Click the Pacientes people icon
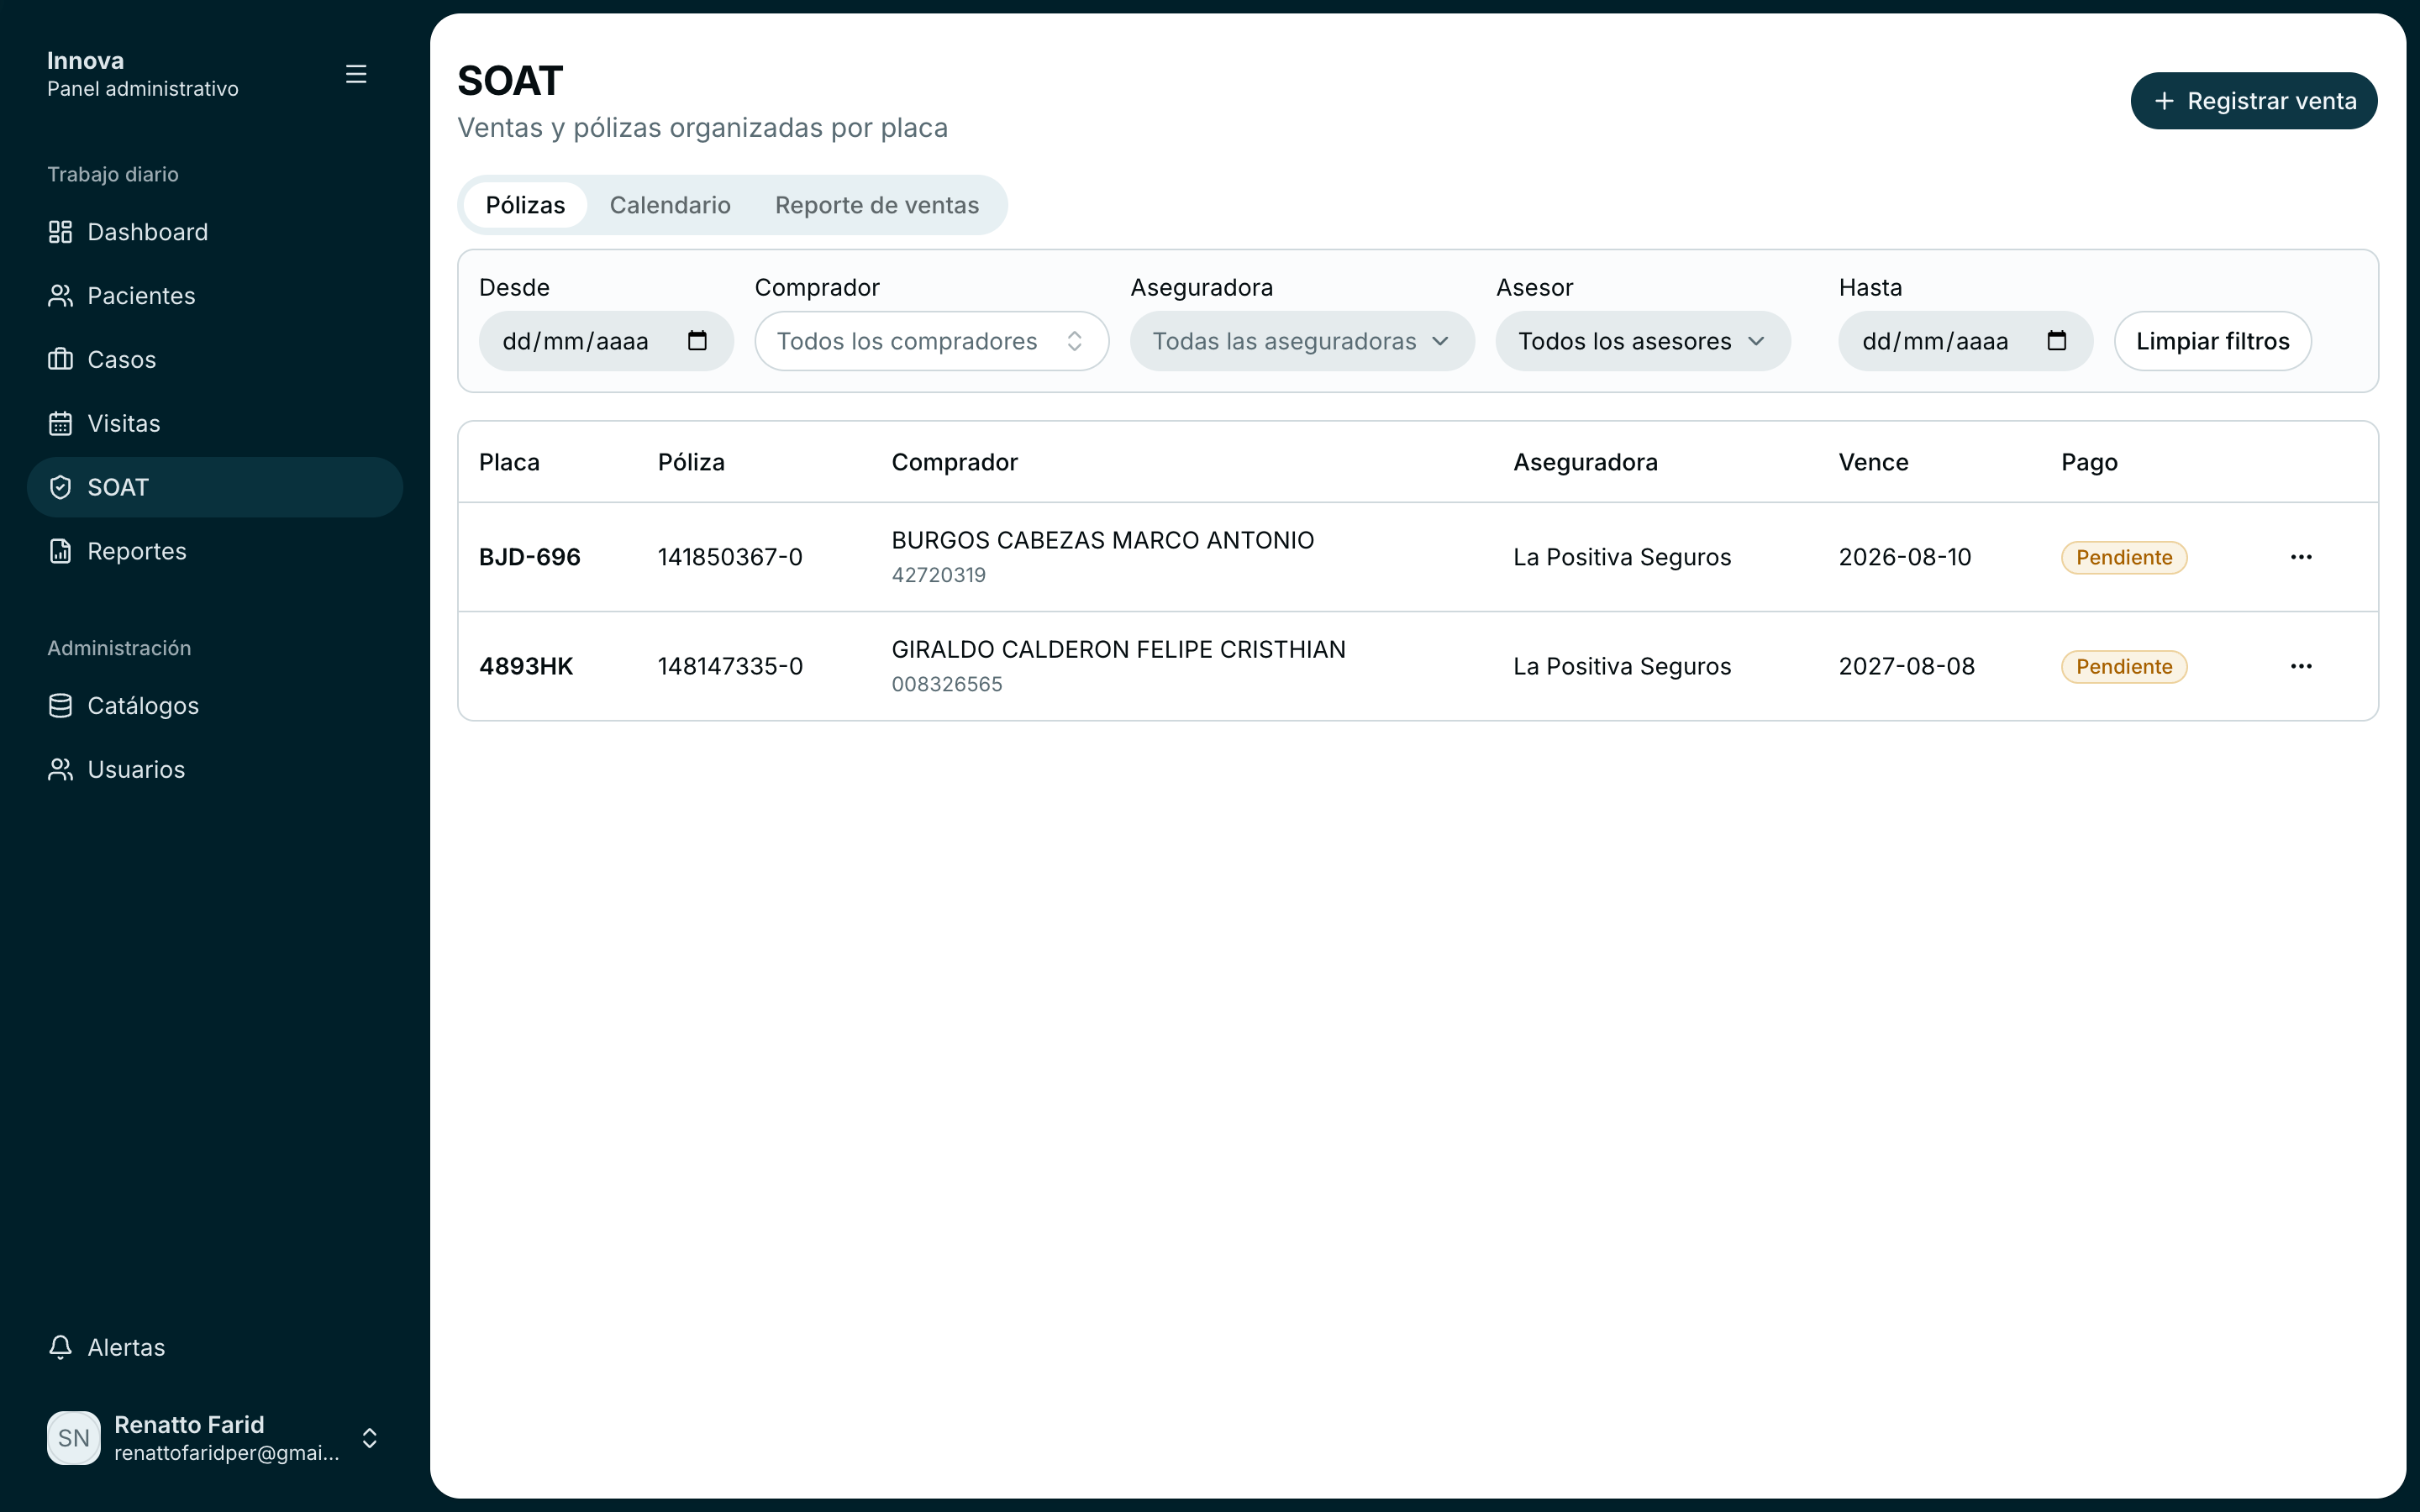The width and height of the screenshot is (2420, 1512). click(60, 296)
